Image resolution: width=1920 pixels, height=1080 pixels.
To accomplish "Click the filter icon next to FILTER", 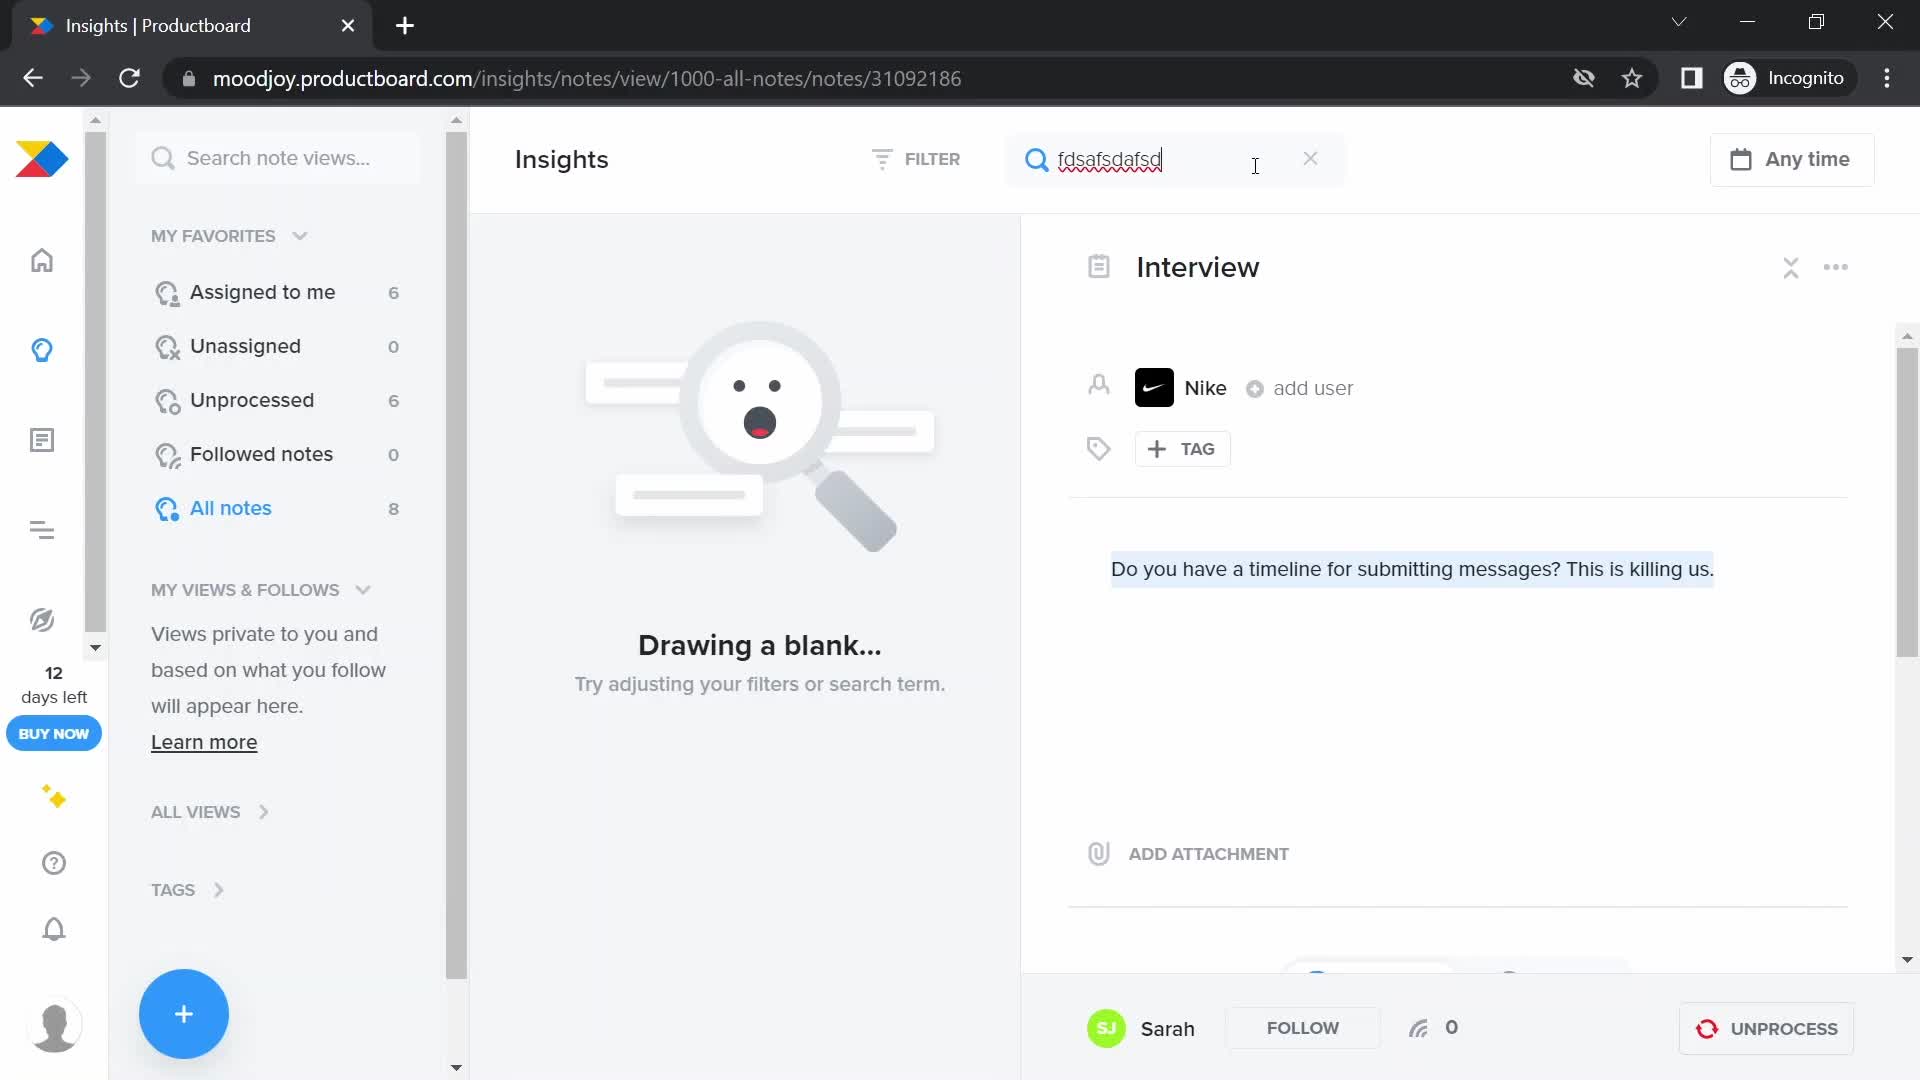I will point(884,158).
